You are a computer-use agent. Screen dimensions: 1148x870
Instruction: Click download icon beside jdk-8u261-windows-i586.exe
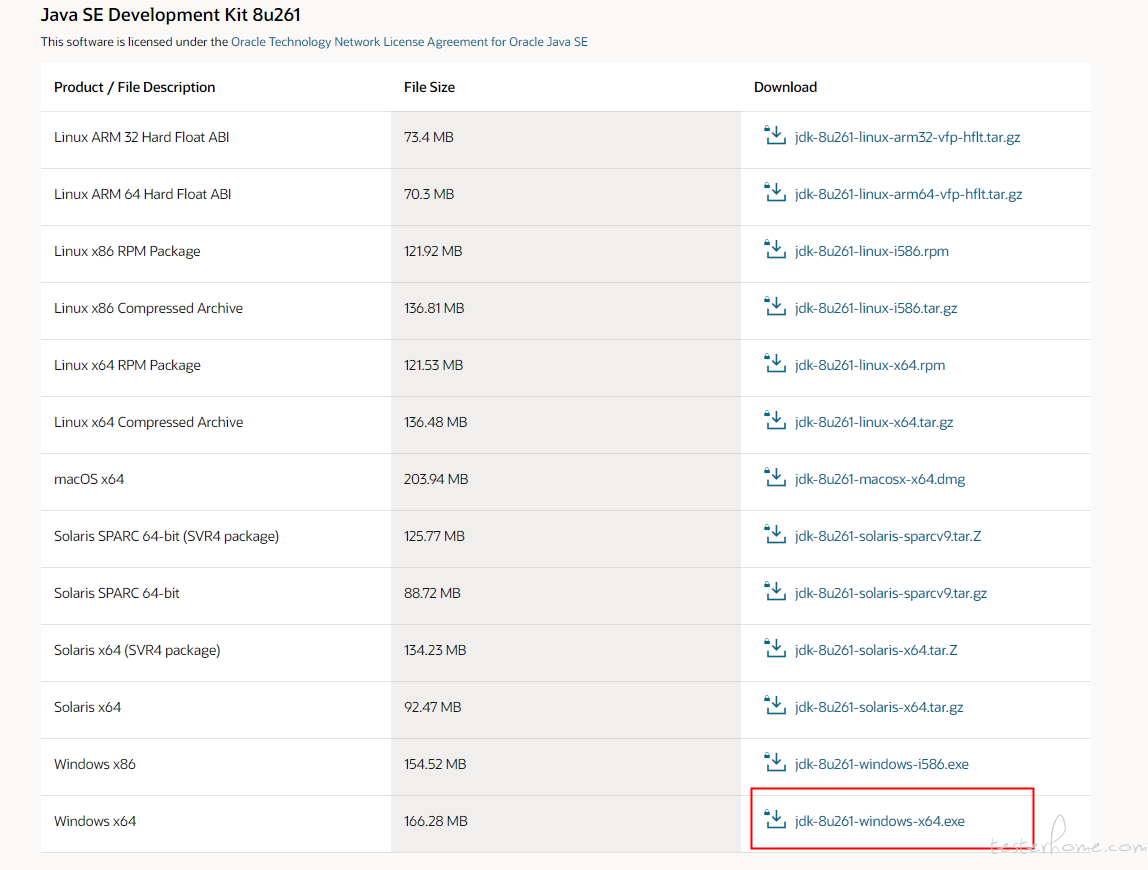point(775,763)
